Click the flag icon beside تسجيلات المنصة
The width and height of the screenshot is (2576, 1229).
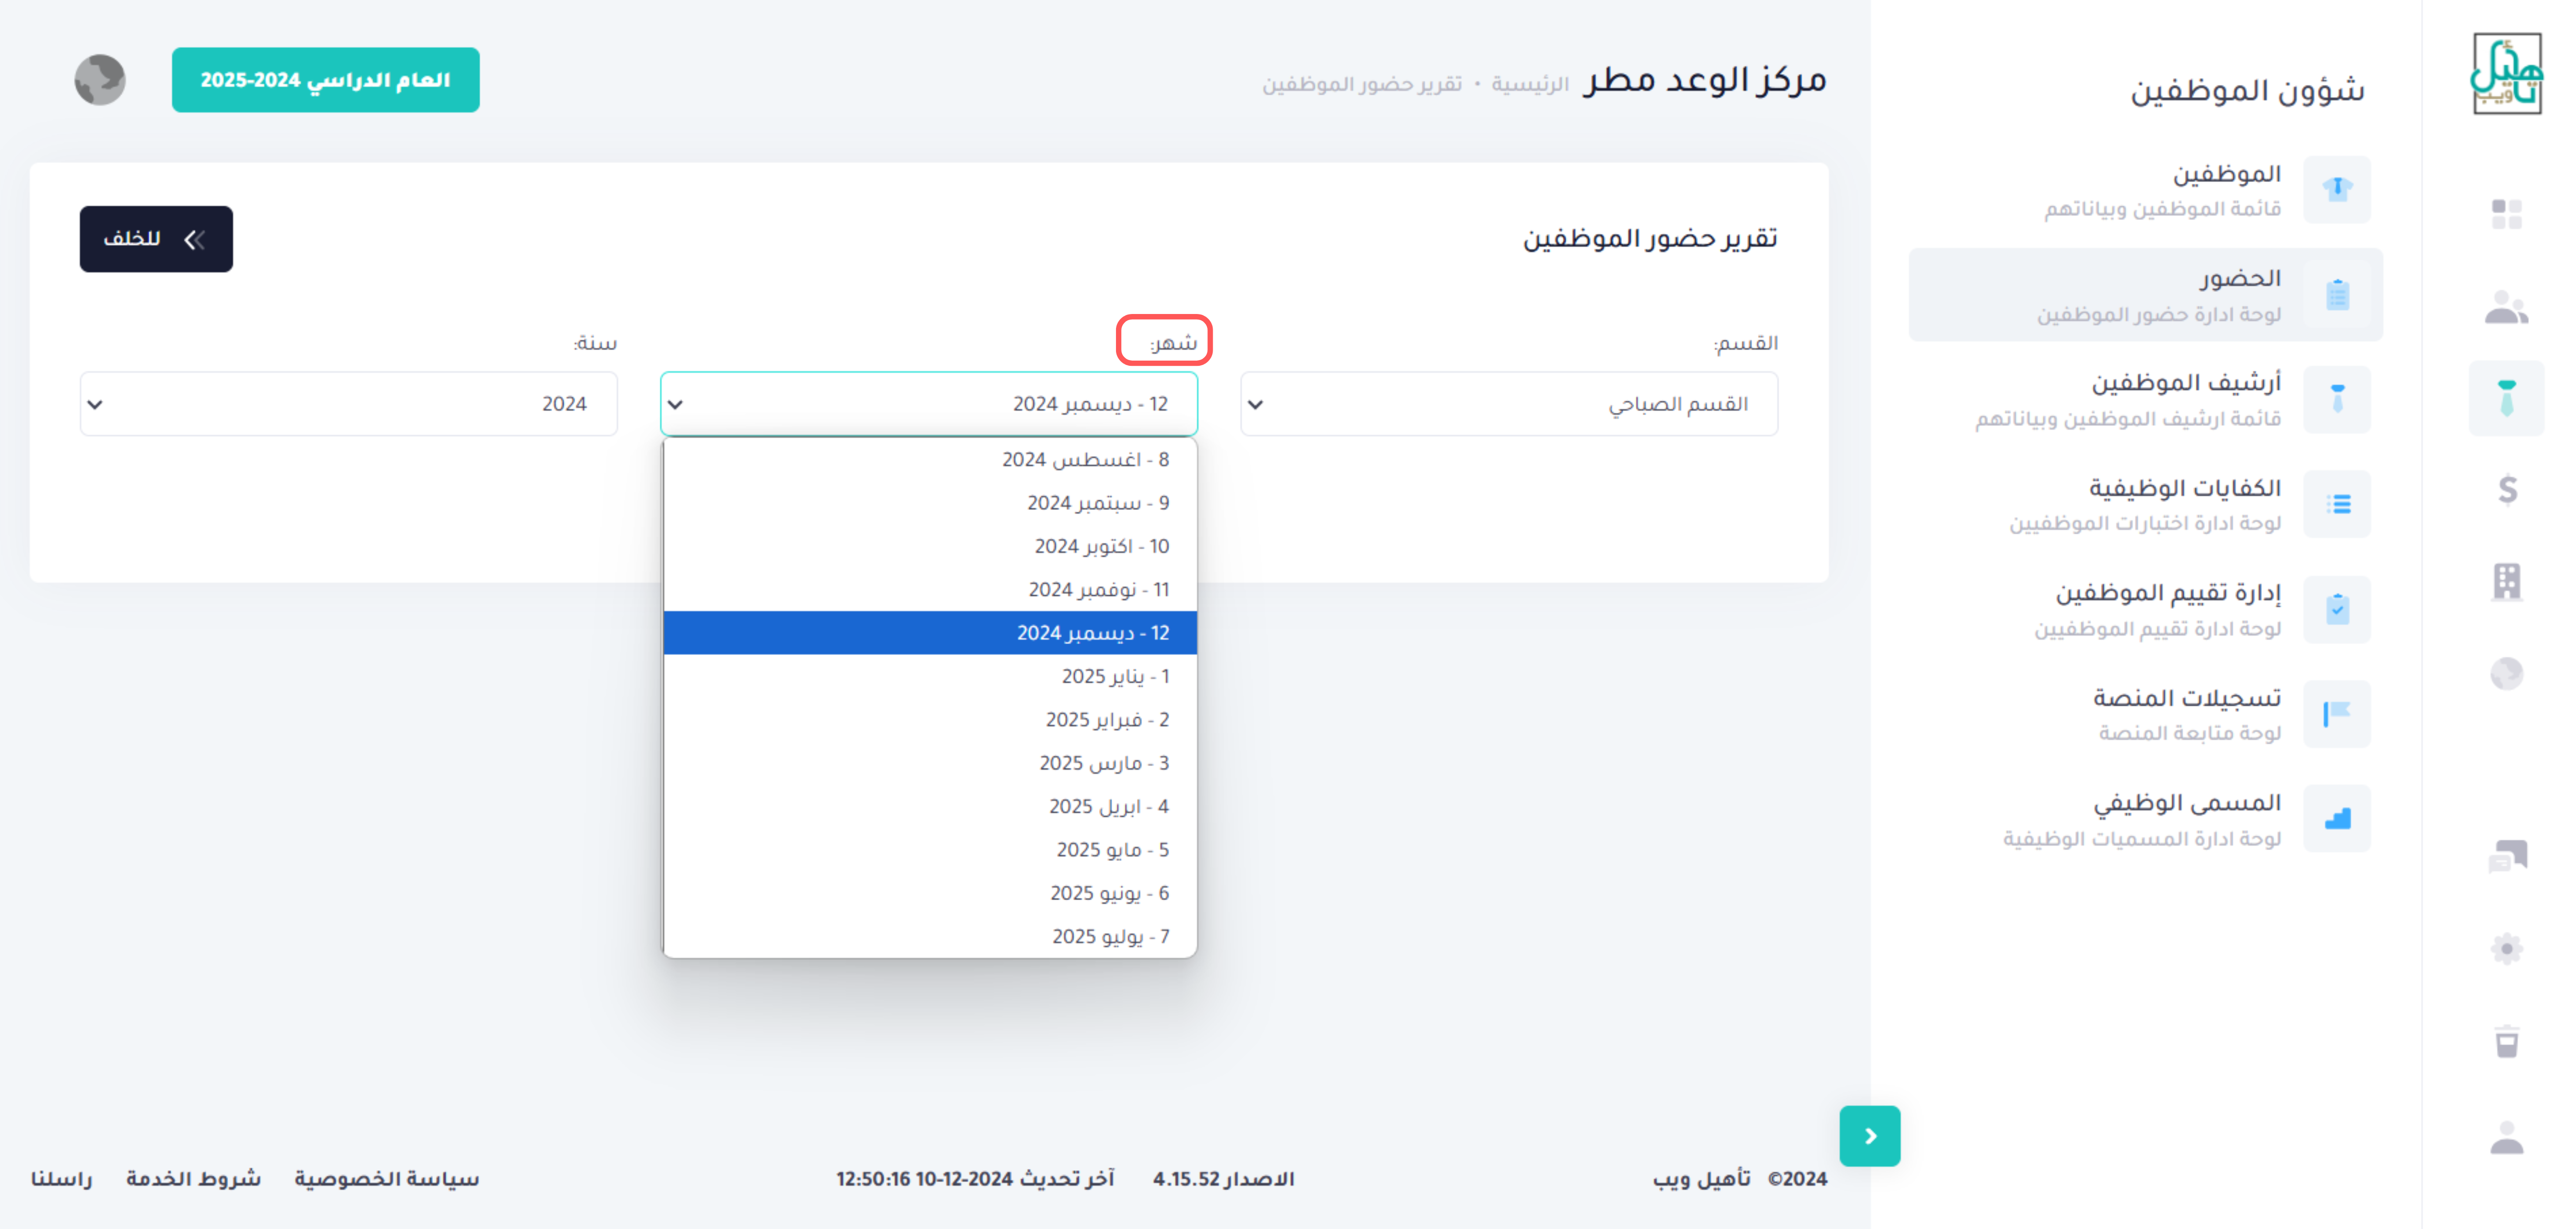point(2337,714)
